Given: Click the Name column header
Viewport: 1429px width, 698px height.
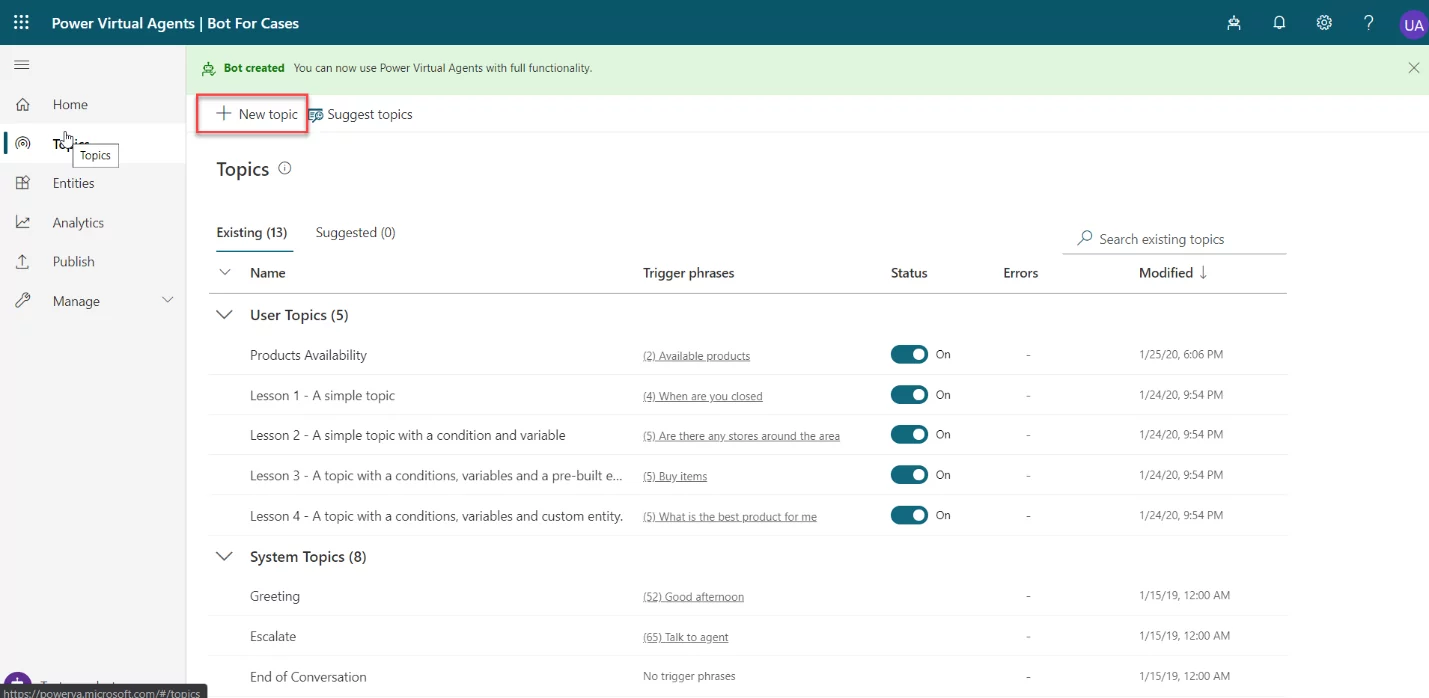Looking at the screenshot, I should 268,273.
